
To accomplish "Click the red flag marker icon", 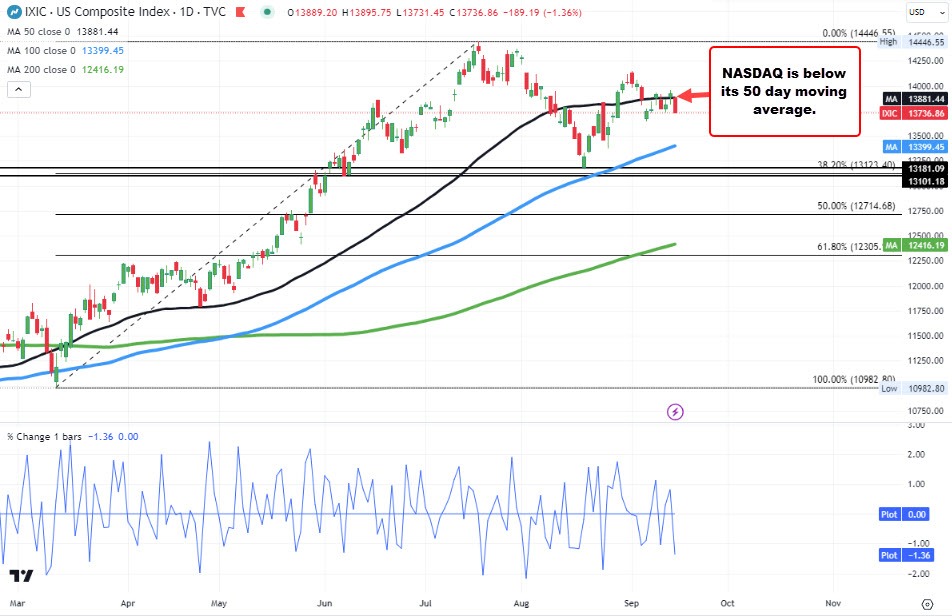I will 239,12.
